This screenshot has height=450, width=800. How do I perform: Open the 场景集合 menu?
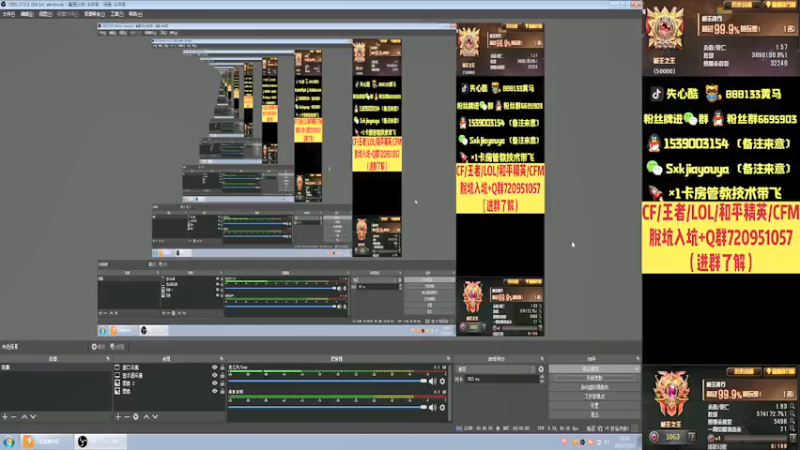tap(94, 14)
